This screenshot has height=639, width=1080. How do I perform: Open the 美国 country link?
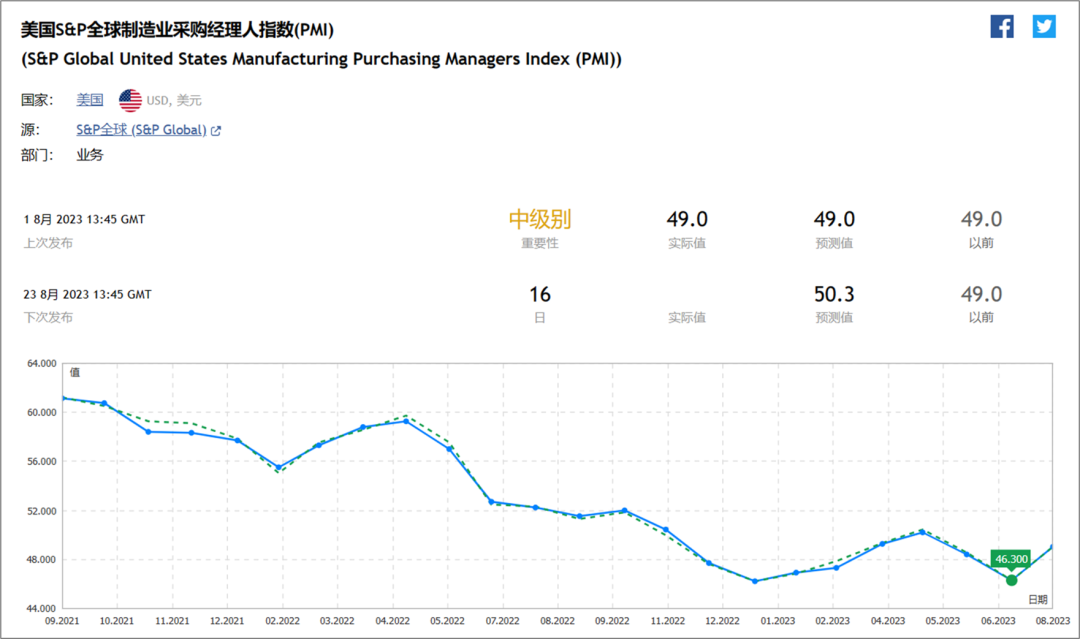pos(90,100)
